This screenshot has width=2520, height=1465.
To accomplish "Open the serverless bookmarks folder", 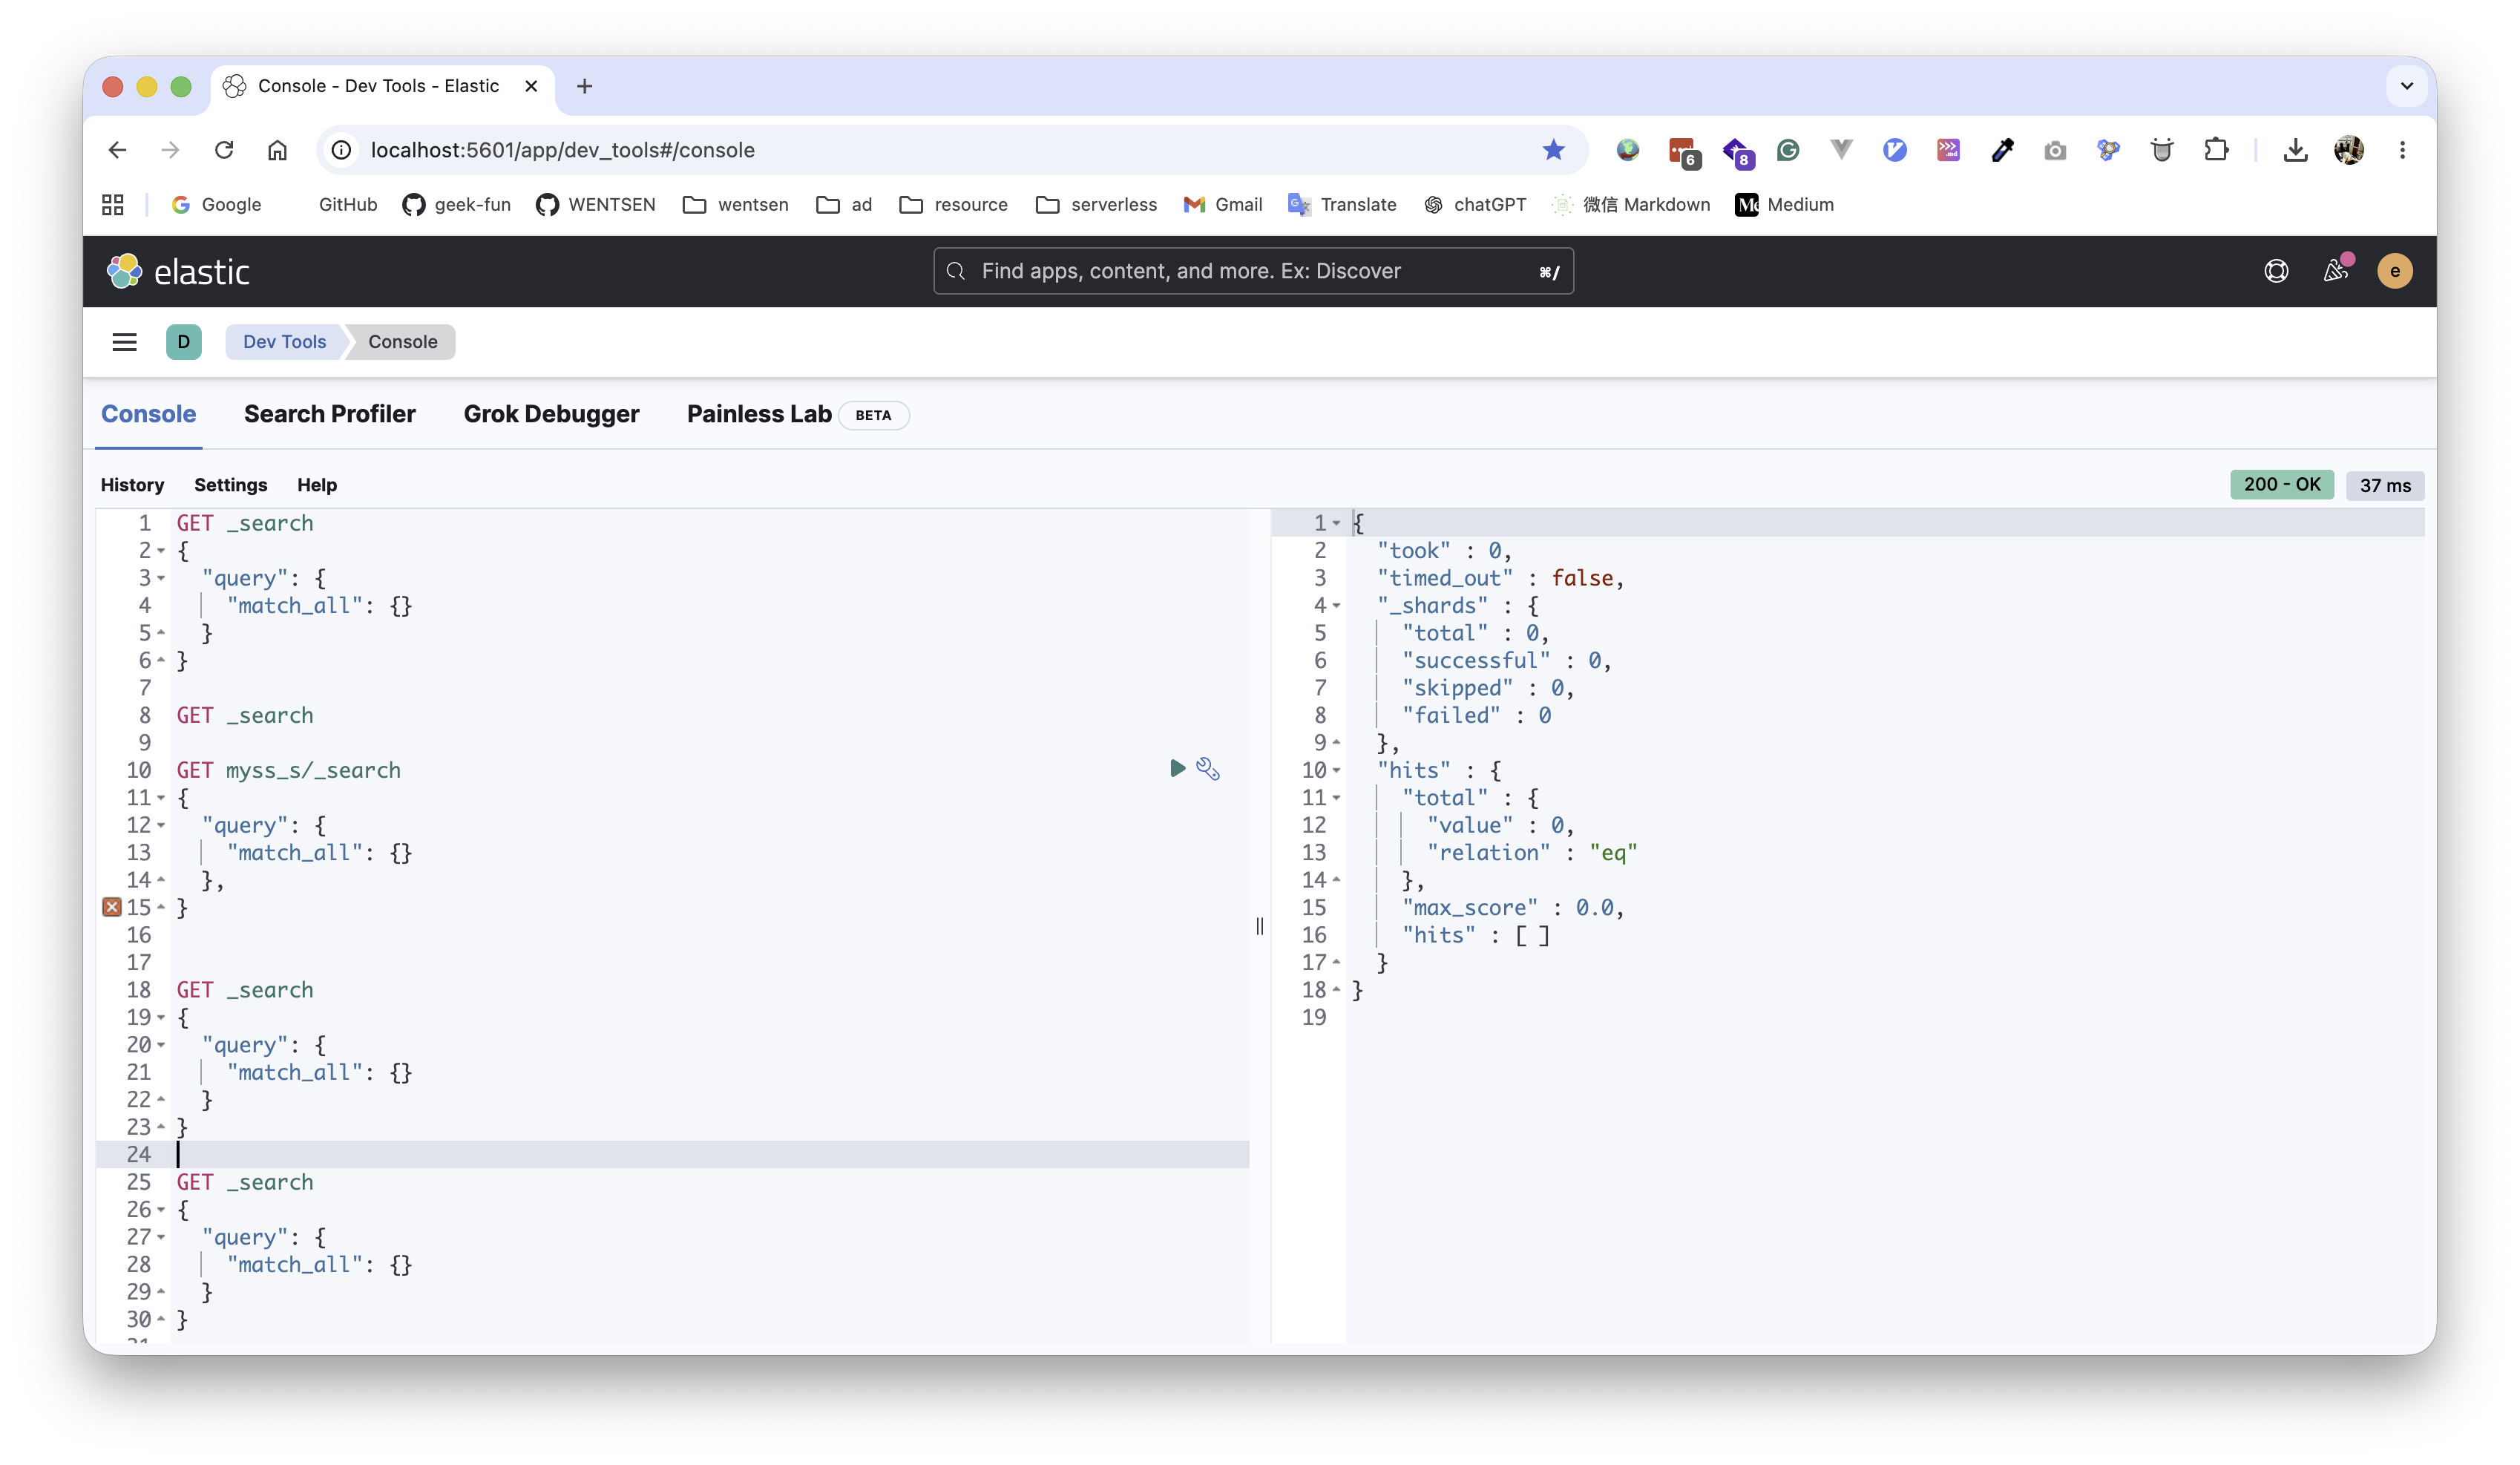I will pos(1096,205).
